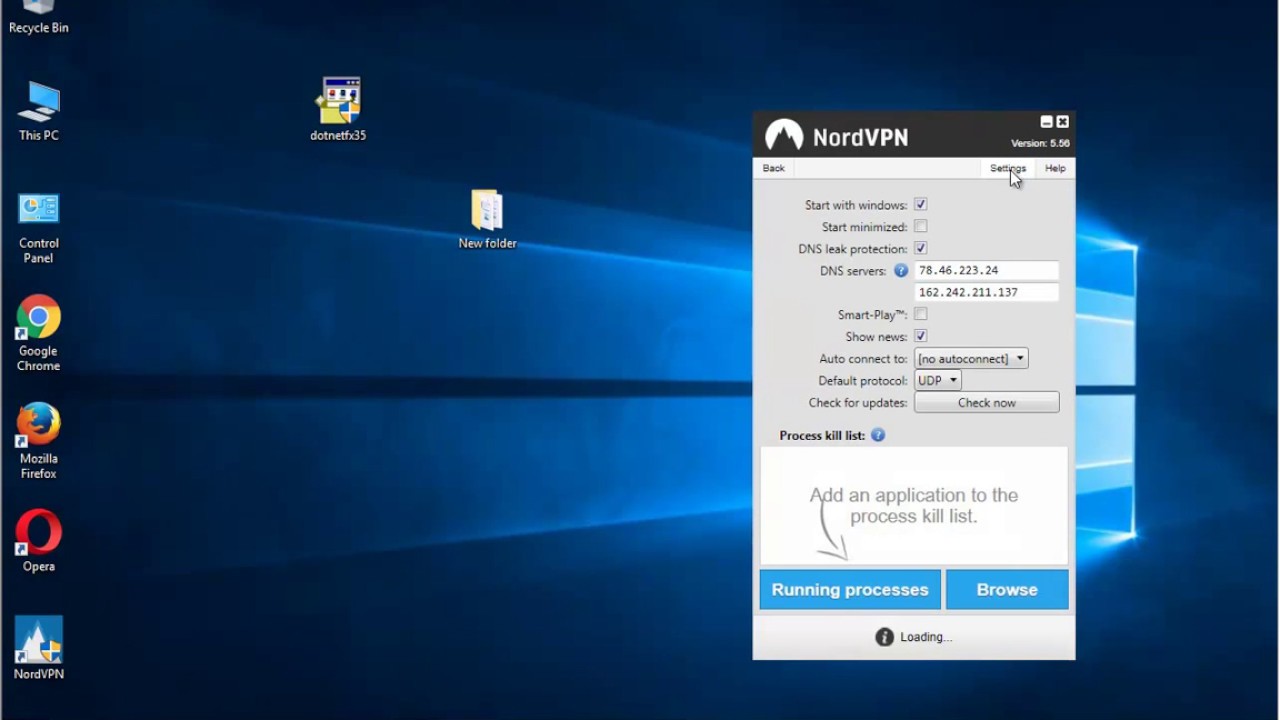Open the Auto connect to dropdown

971,359
